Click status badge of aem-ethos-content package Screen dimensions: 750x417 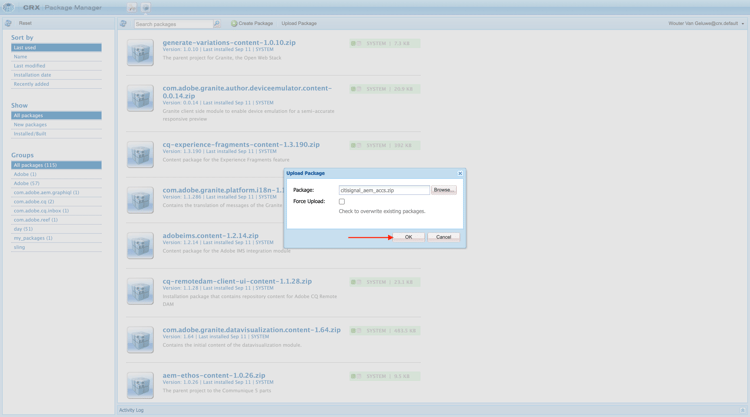point(385,376)
